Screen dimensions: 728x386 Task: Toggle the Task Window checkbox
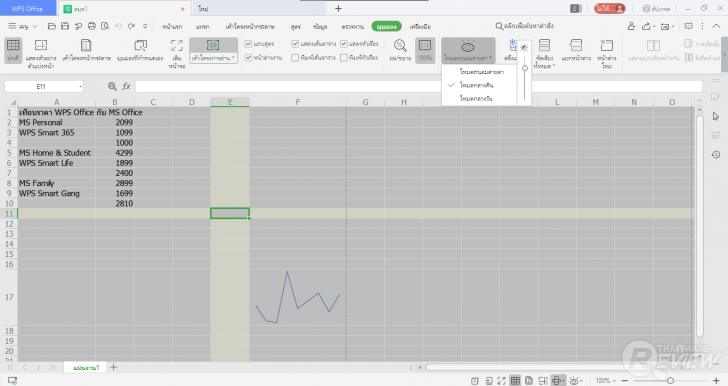coord(248,58)
